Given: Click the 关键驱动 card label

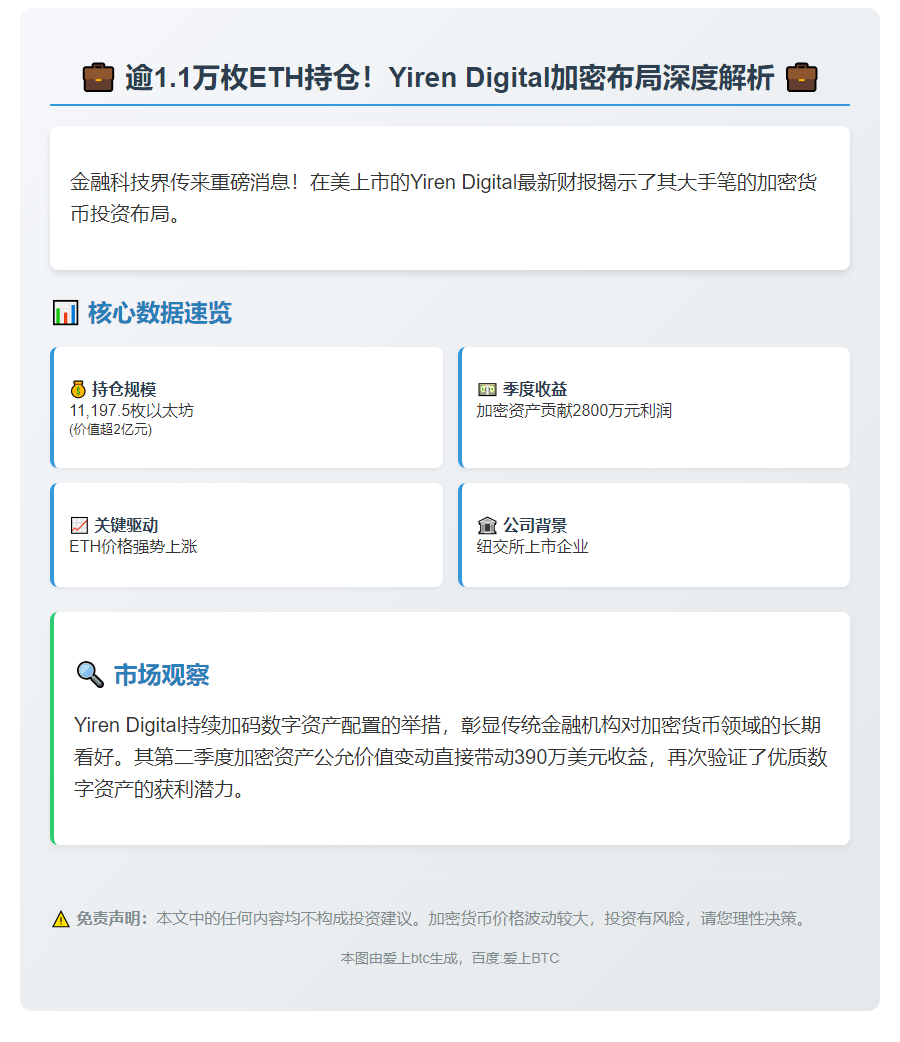Looking at the screenshot, I should click(x=126, y=525).
